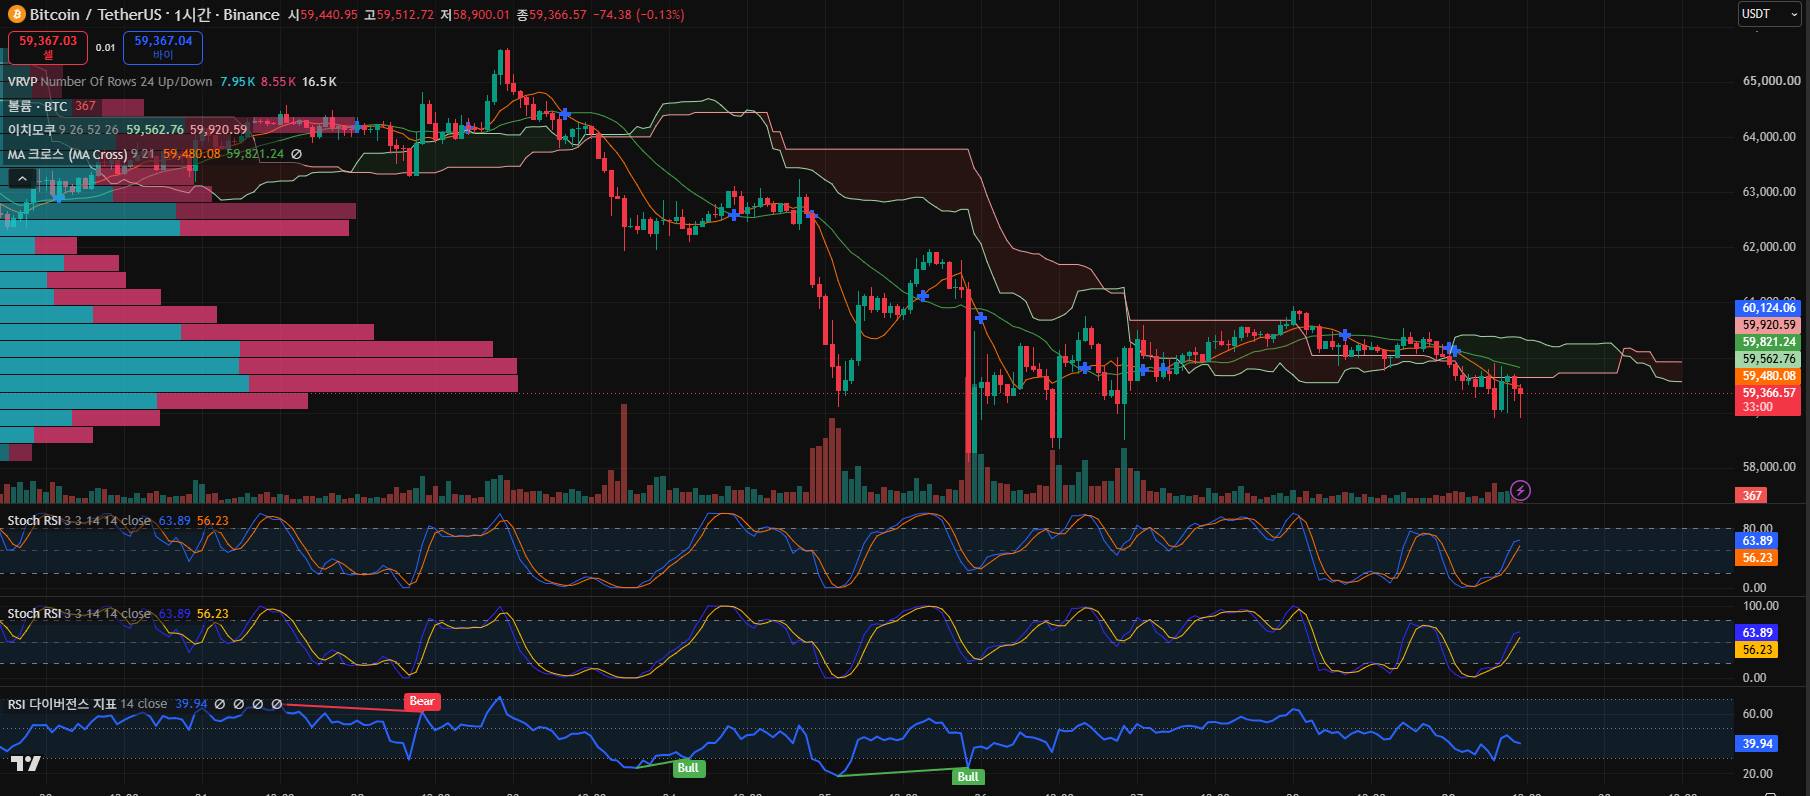
Task: Select the VRVP total volume 16.5K
Action: [320, 82]
